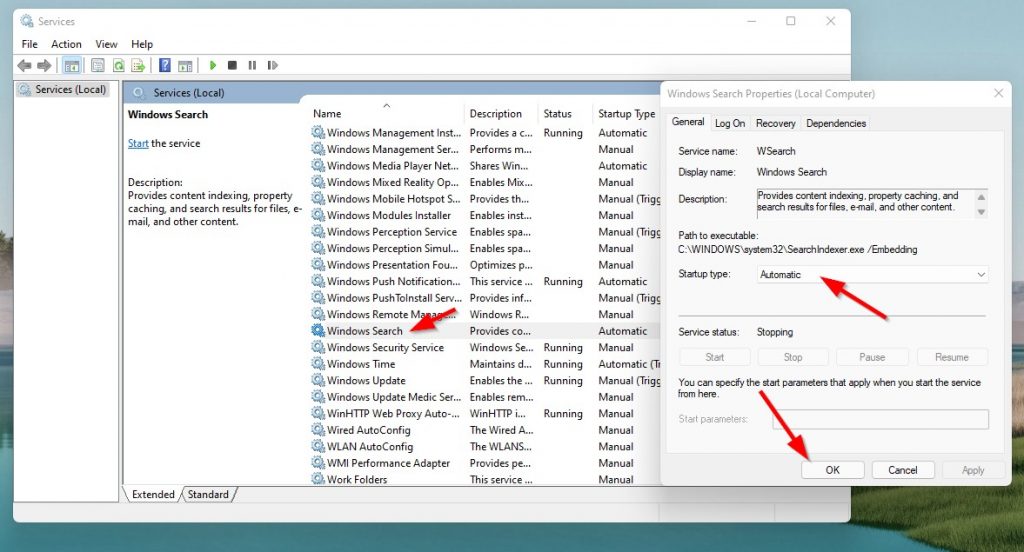Viewport: 1024px width, 552px height.
Task: Click gear icon next to Wired AutoConfig
Action: pos(318,430)
